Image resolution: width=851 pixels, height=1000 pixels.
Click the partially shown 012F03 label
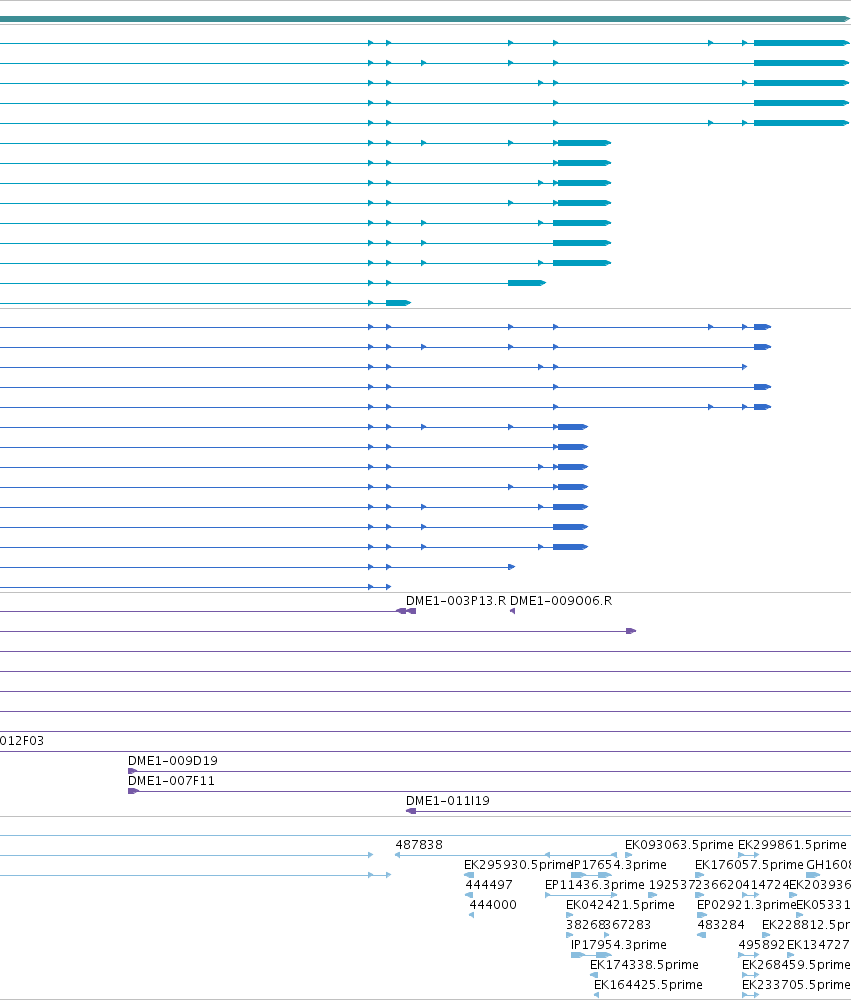[x=22, y=741]
